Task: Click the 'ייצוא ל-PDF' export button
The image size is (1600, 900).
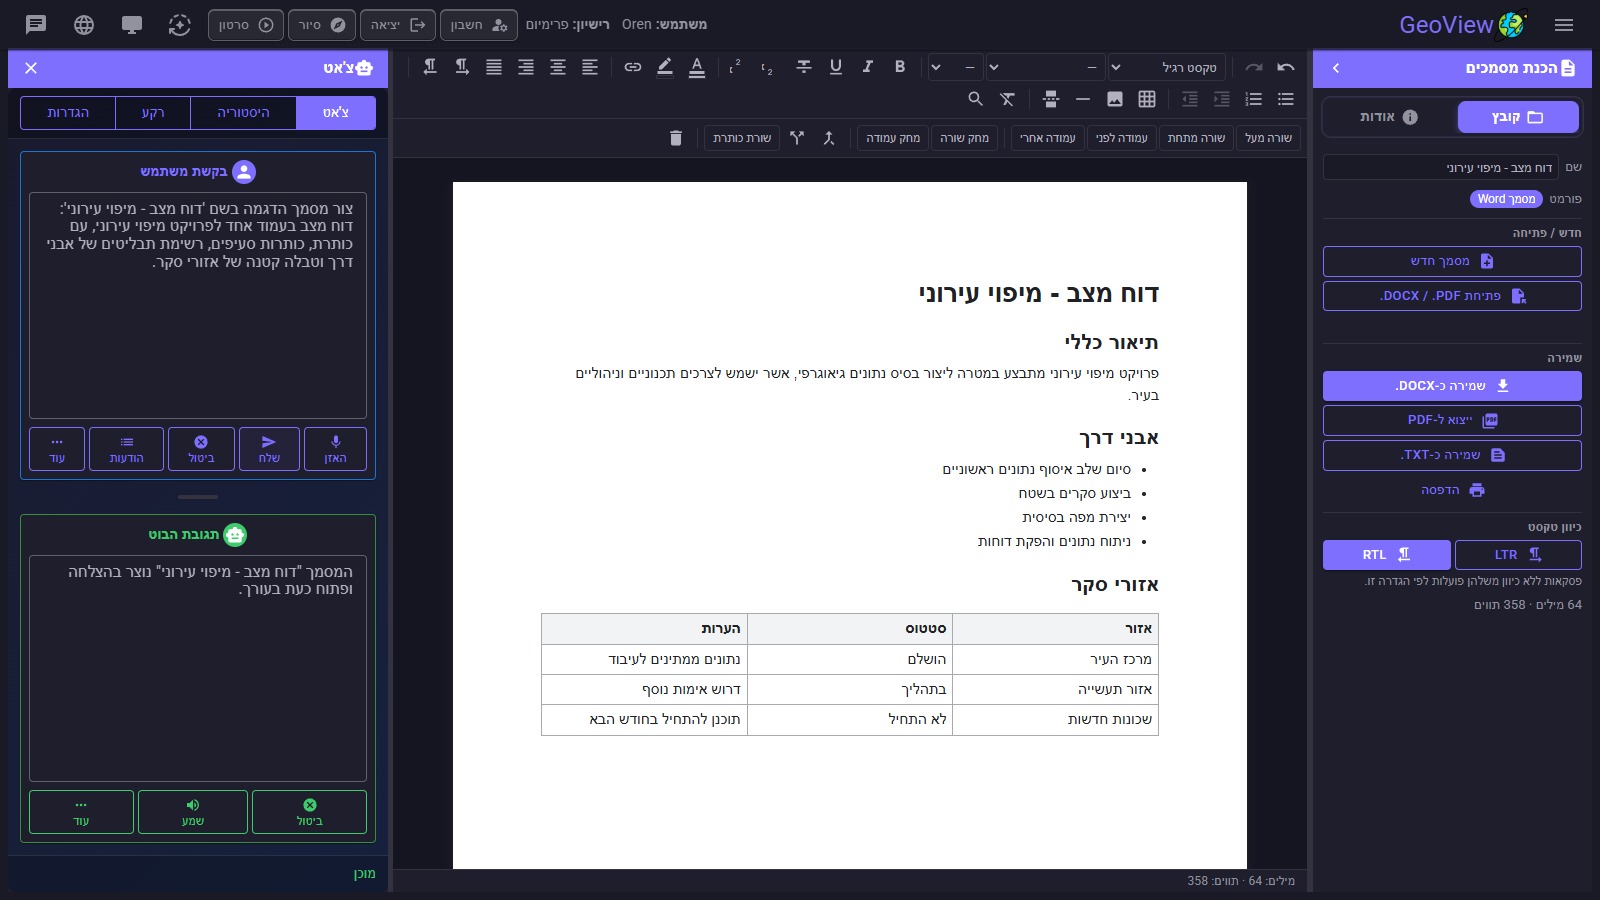Action: click(1452, 420)
